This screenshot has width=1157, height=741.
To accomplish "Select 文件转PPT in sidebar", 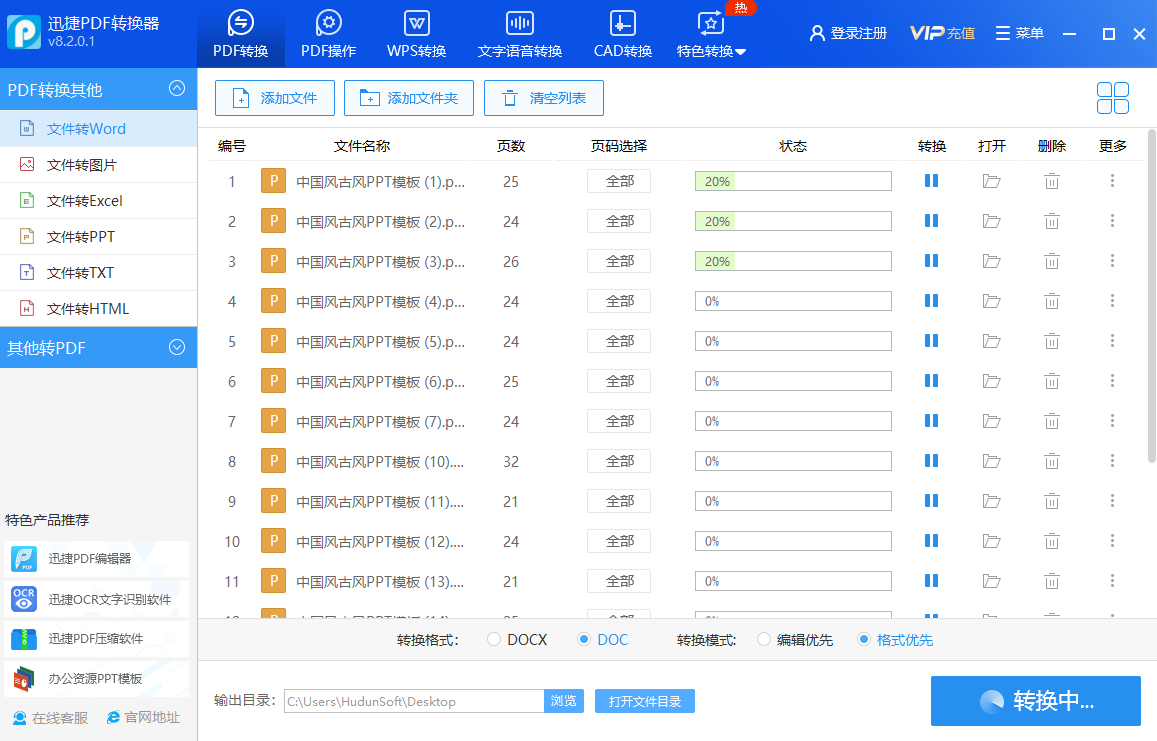I will 99,237.
